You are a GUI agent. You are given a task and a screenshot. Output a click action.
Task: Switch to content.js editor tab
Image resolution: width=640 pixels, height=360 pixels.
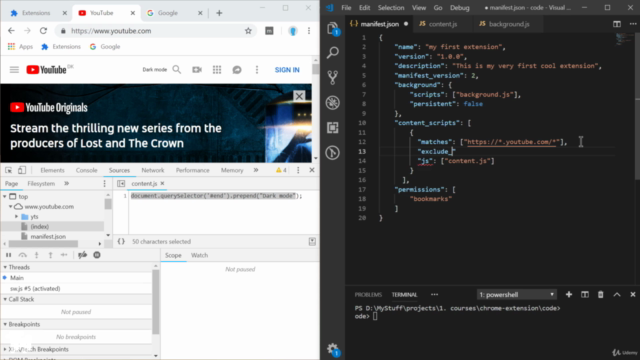[x=443, y=24]
